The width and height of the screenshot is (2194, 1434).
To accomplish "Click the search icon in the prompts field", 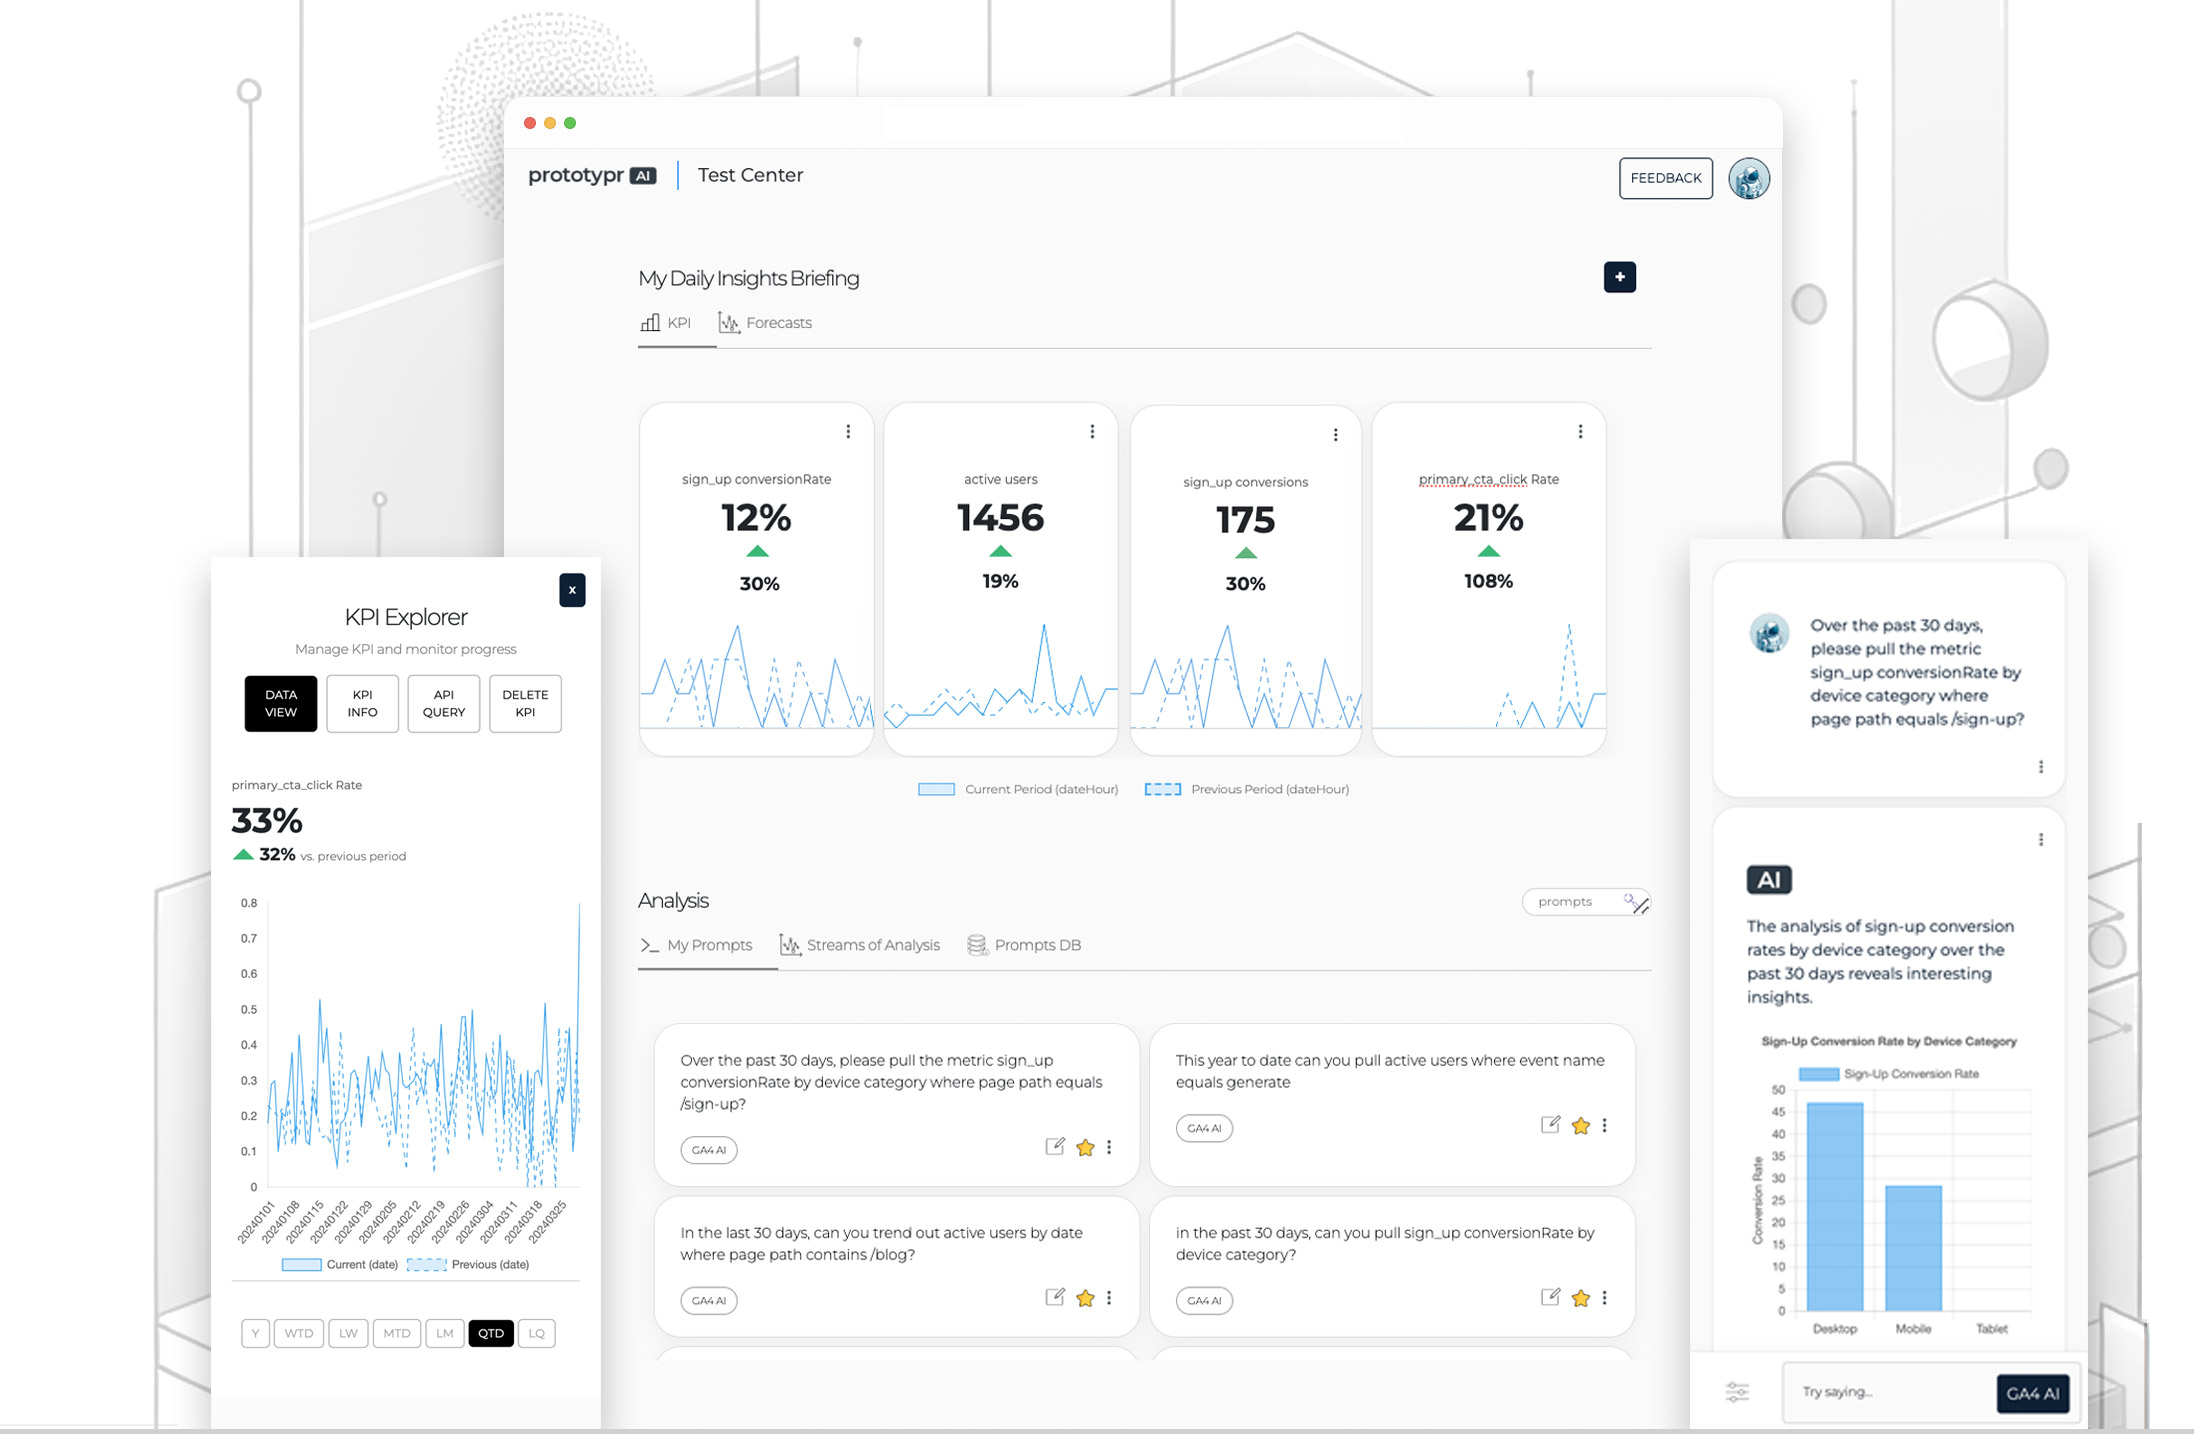I will coord(1630,901).
